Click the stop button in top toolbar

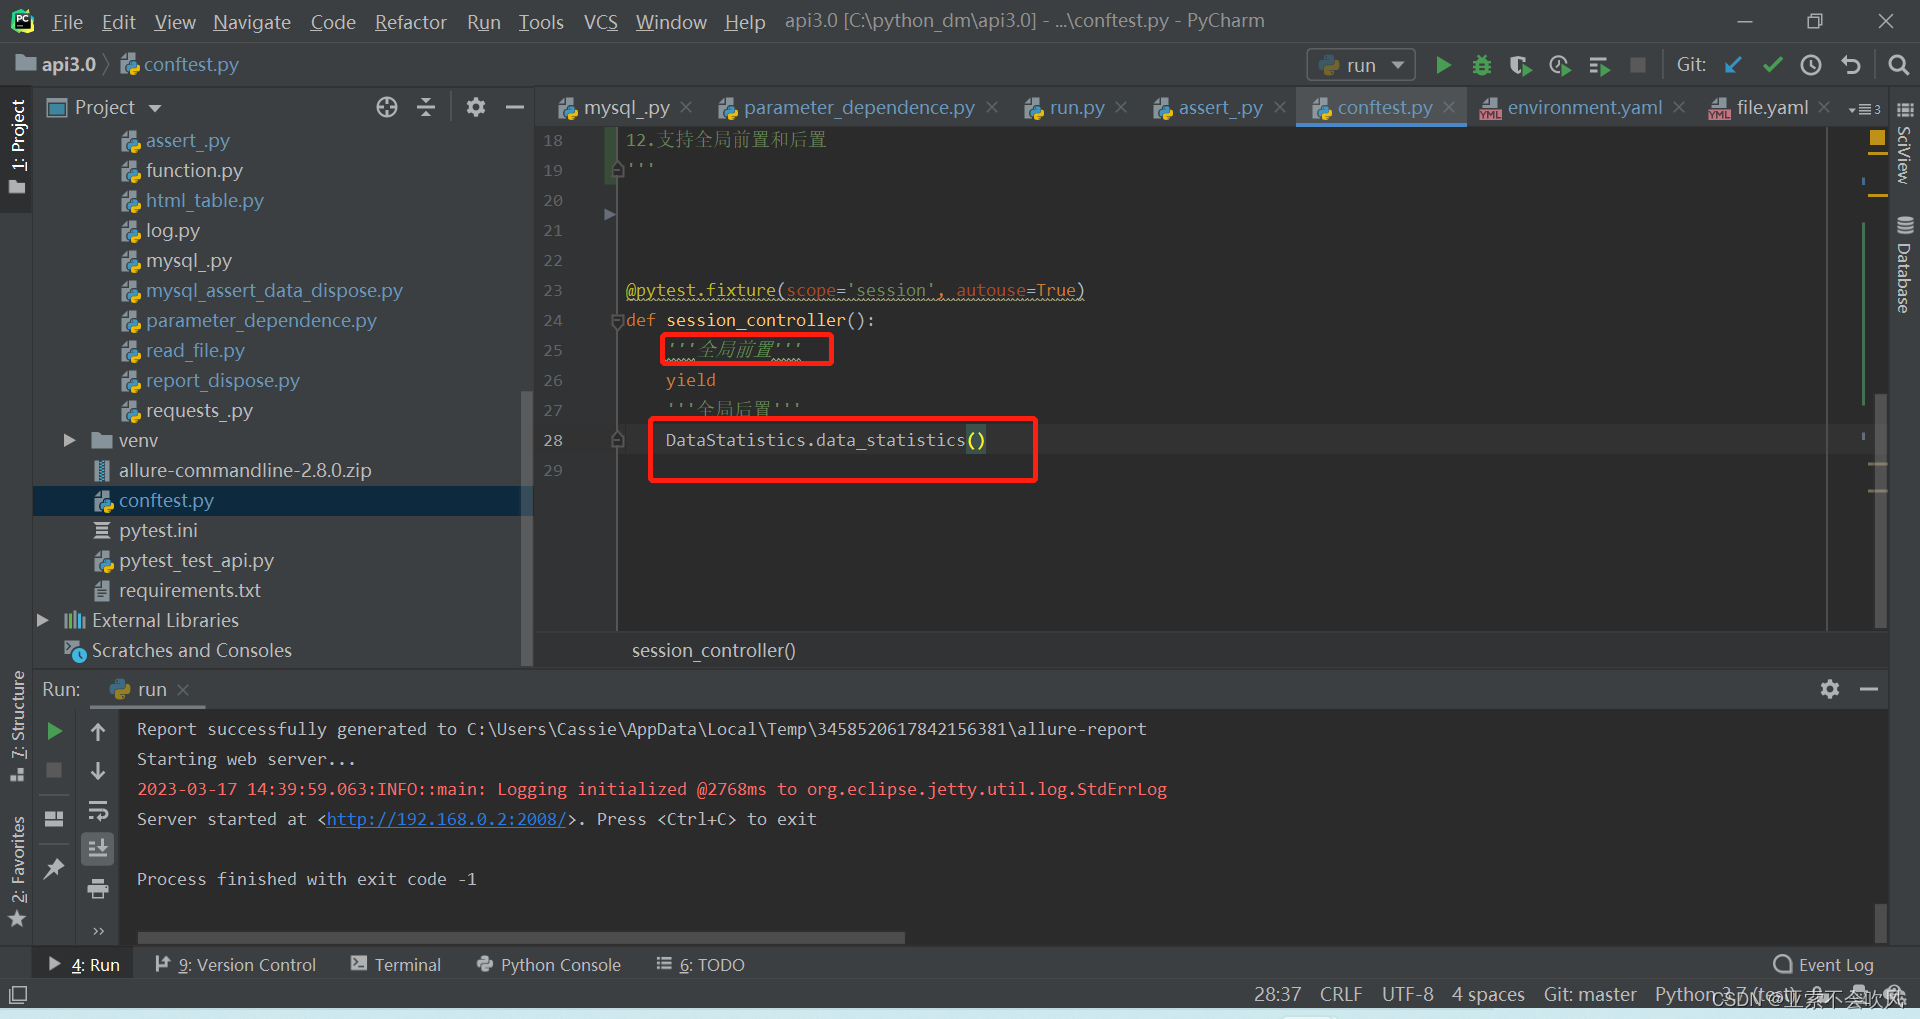(x=1637, y=65)
